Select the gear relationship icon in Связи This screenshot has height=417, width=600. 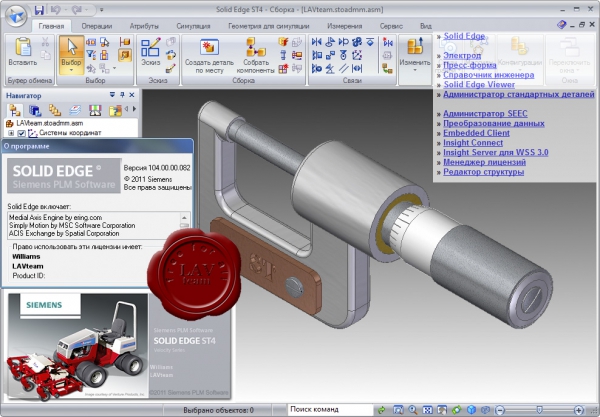pyautogui.click(x=357, y=42)
